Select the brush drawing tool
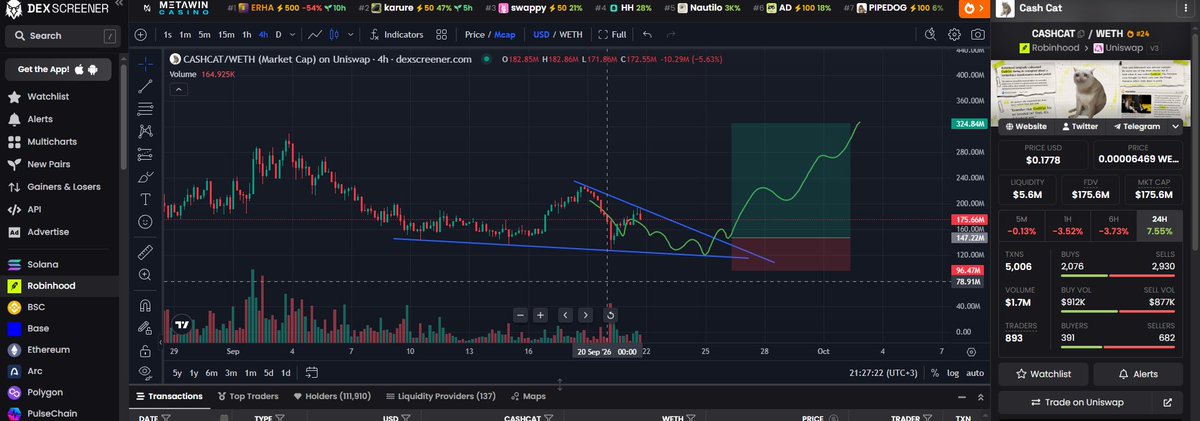 146,176
